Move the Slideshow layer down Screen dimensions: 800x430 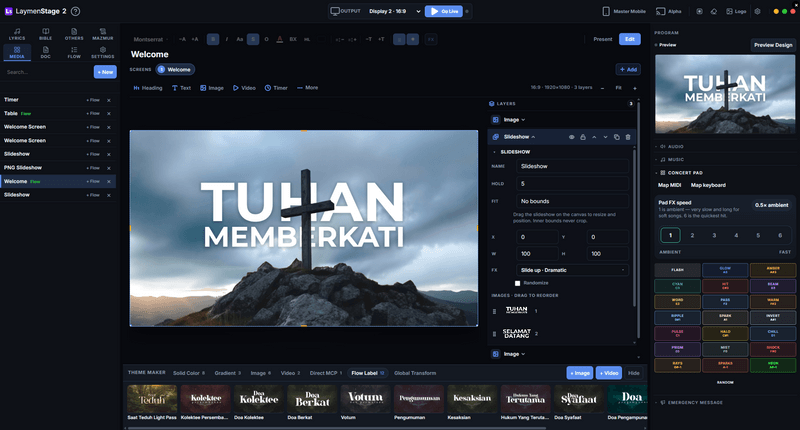tap(605, 137)
